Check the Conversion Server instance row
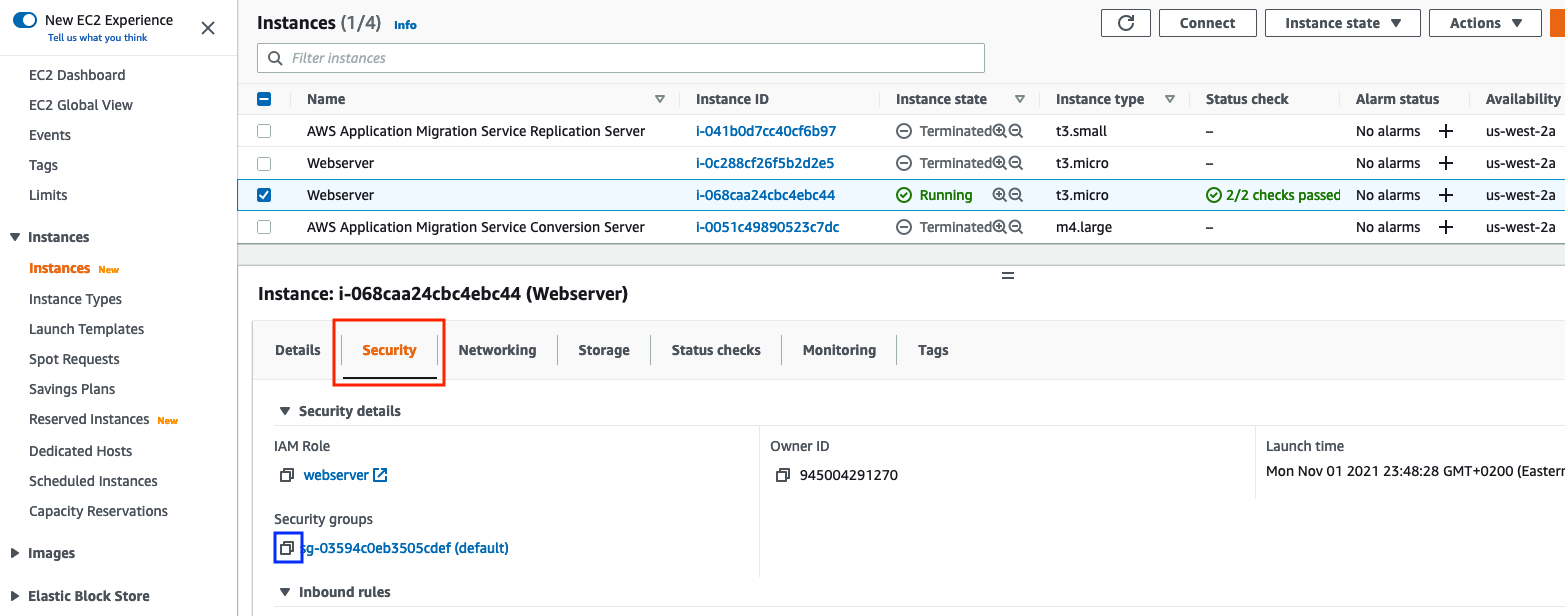 [x=264, y=227]
